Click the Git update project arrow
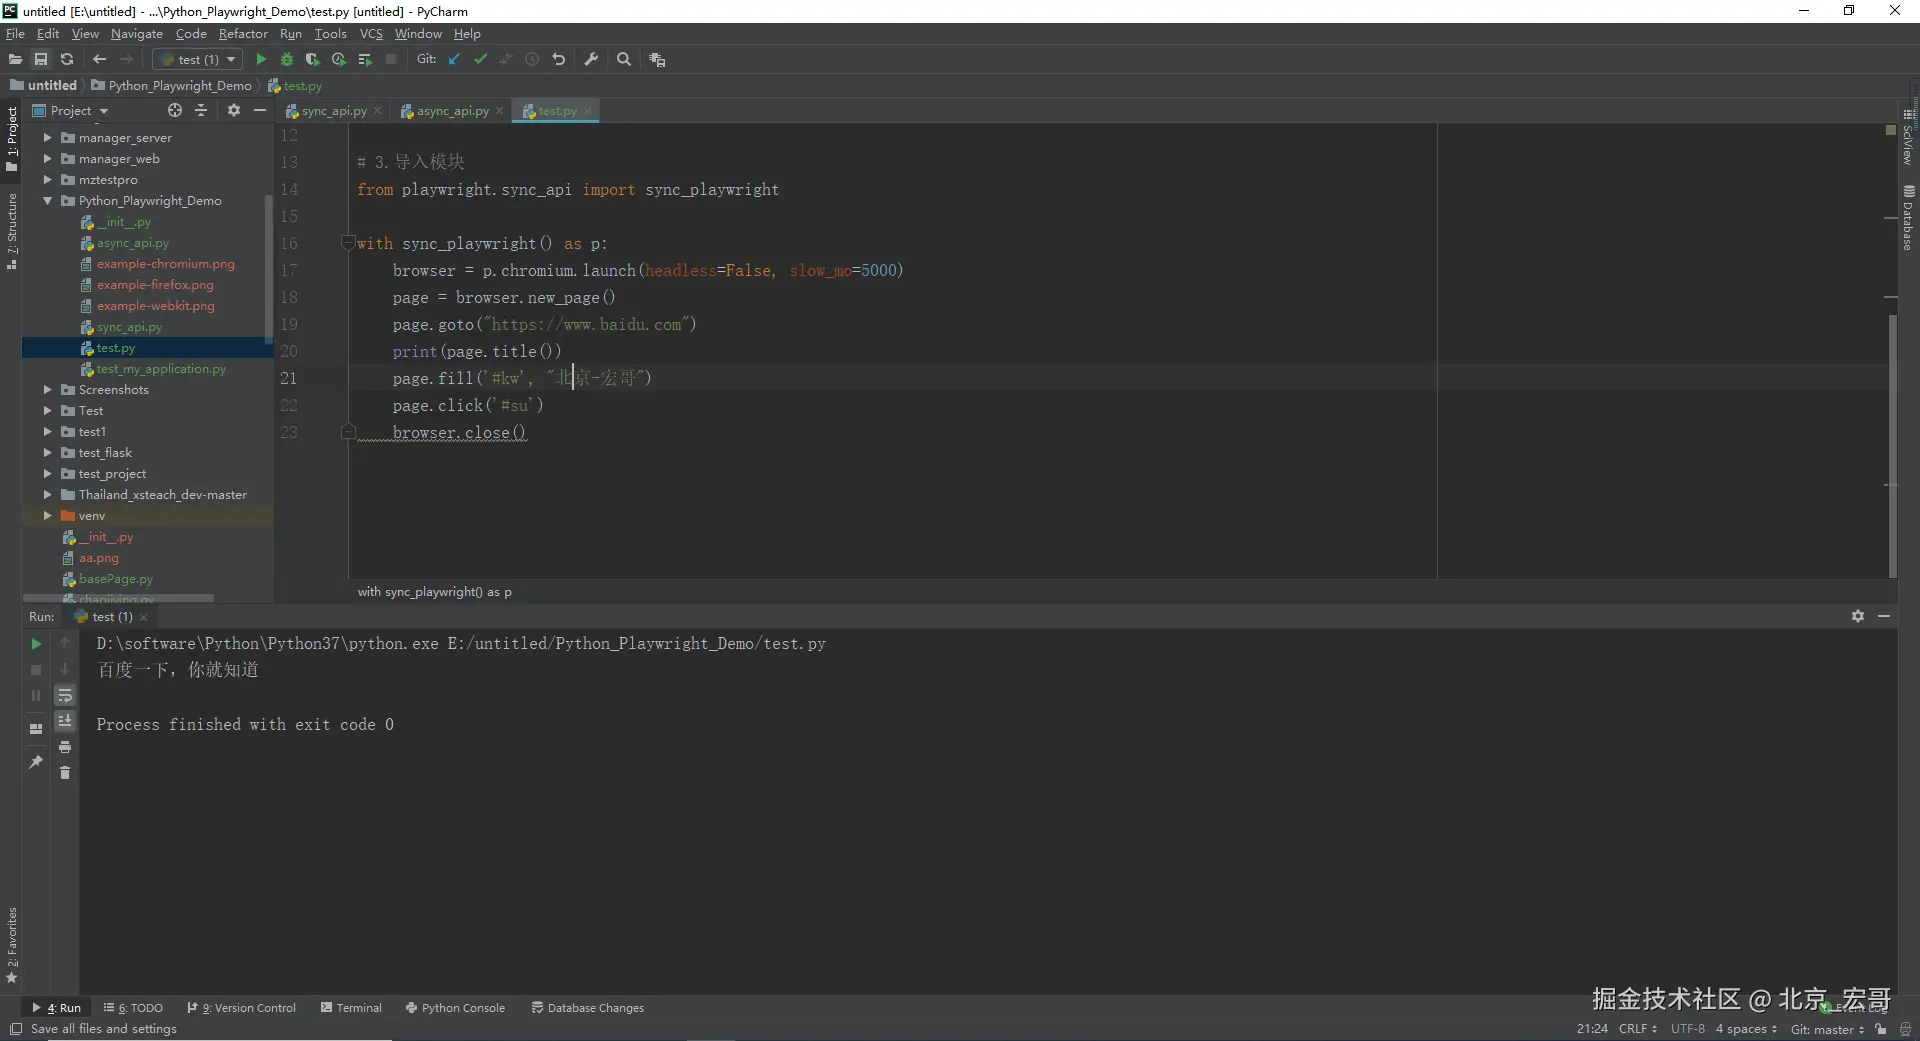Image resolution: width=1920 pixels, height=1041 pixels. click(x=454, y=60)
